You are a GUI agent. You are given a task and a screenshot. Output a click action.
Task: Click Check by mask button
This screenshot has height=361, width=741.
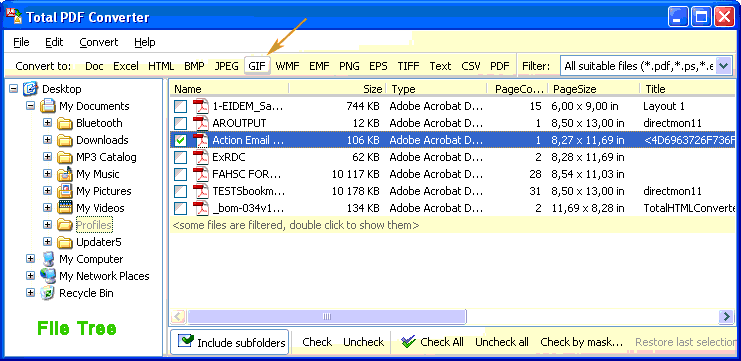[582, 342]
